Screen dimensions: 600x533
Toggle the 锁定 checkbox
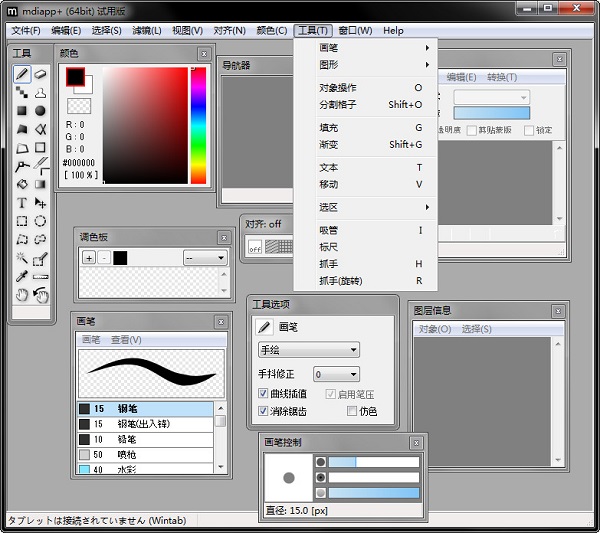[529, 130]
